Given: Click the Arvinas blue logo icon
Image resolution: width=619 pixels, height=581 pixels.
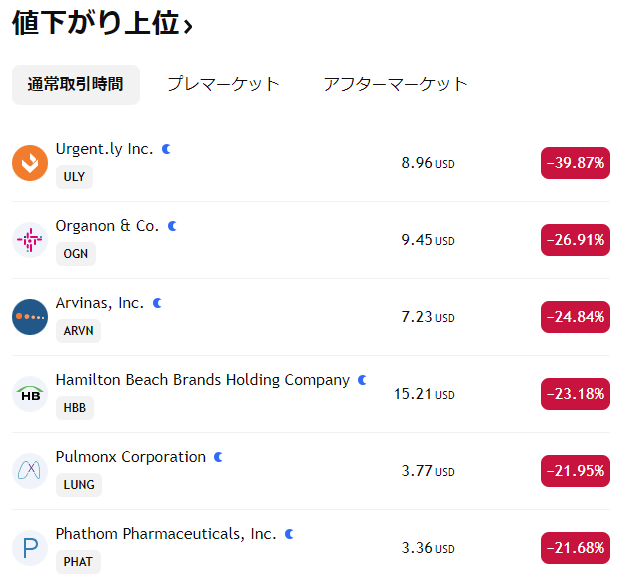Looking at the screenshot, I should coord(30,317).
